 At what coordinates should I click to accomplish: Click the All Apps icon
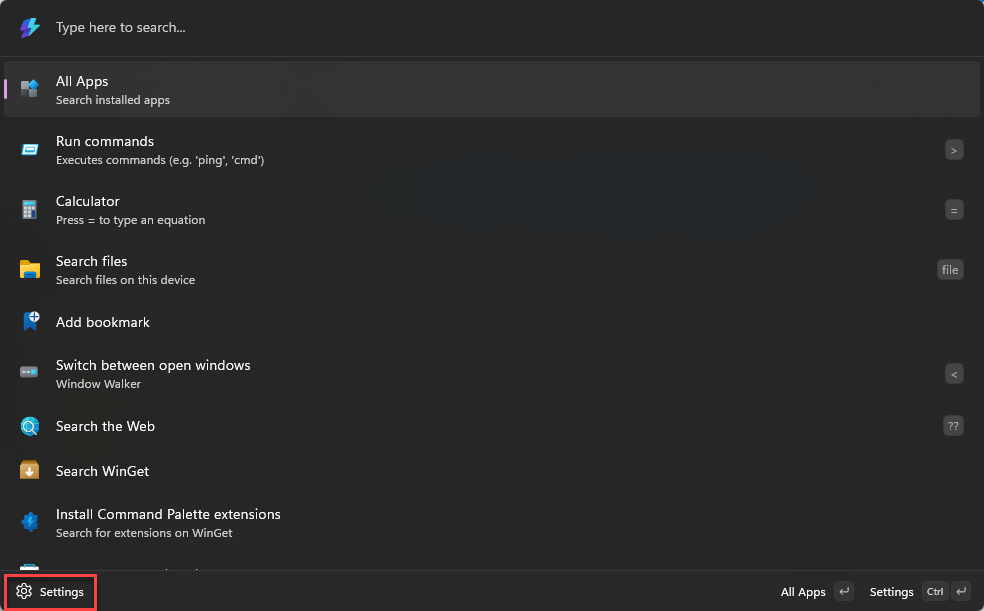tap(29, 89)
